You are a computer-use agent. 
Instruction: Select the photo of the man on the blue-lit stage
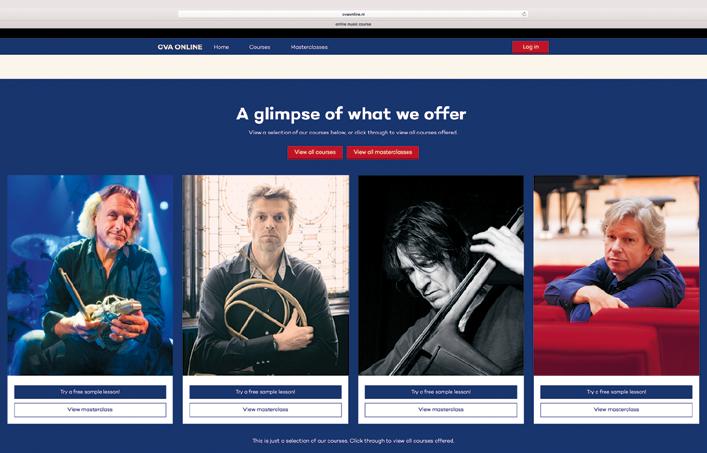click(90, 275)
